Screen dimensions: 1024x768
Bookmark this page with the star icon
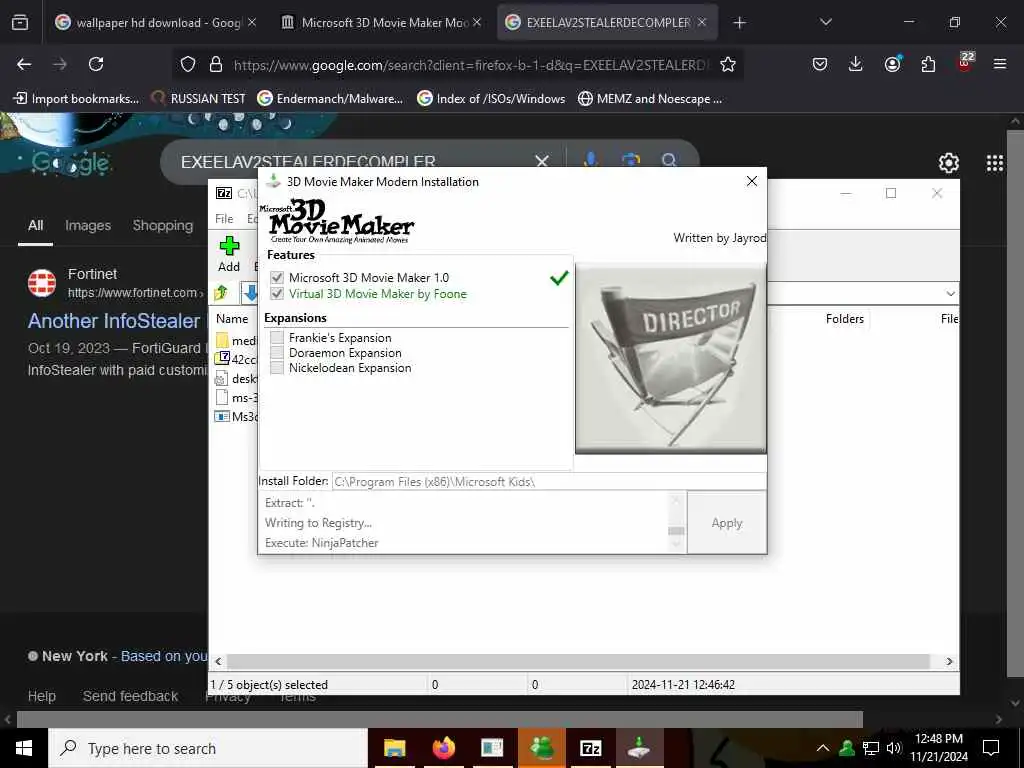click(728, 64)
